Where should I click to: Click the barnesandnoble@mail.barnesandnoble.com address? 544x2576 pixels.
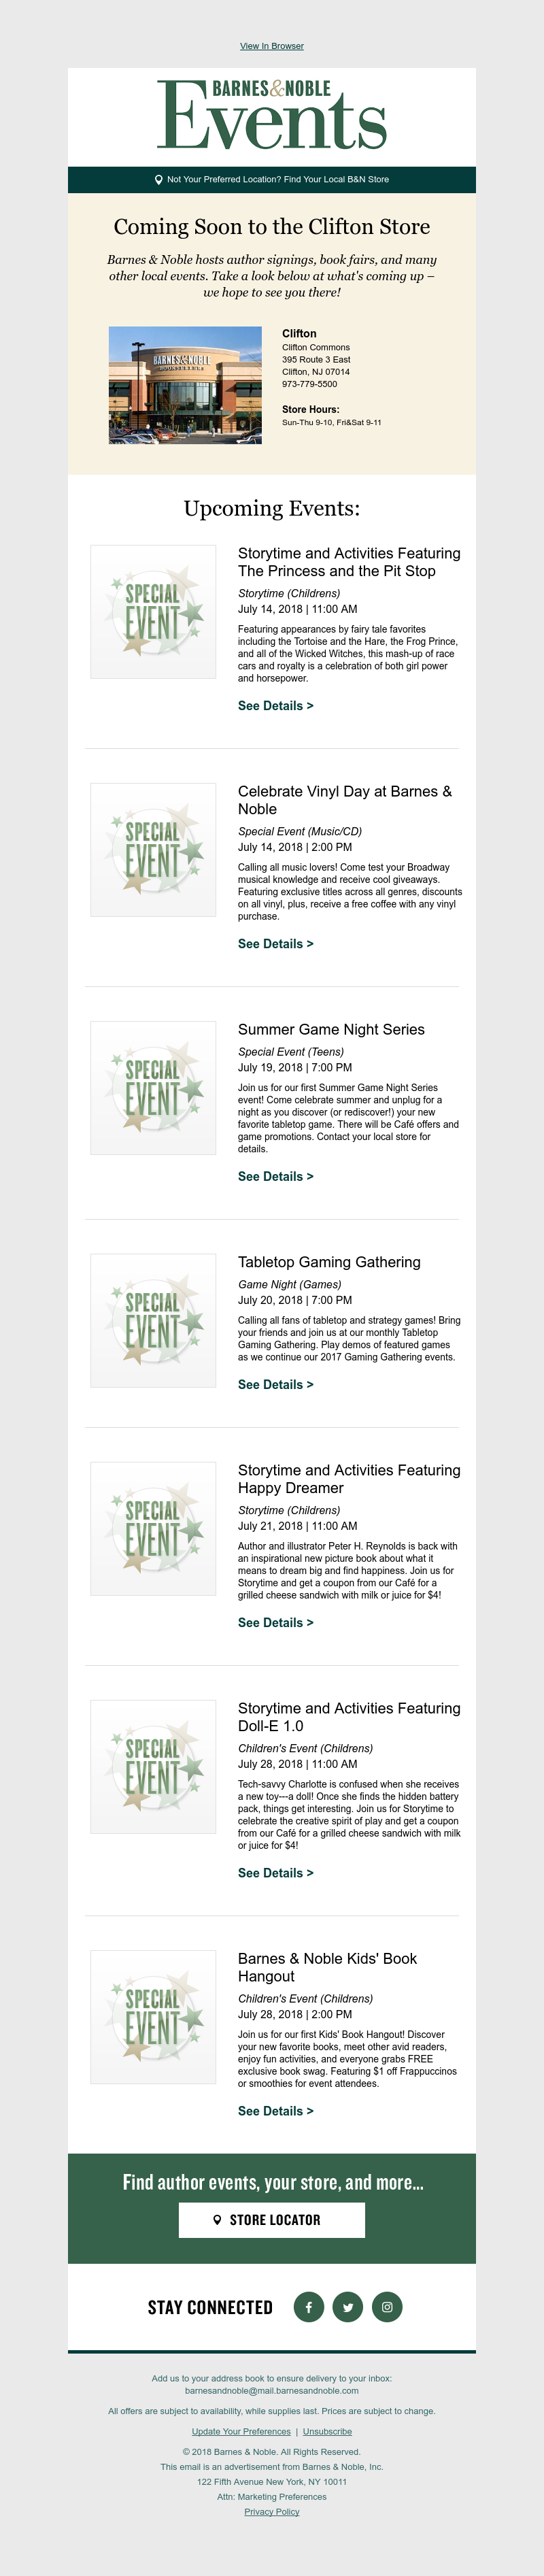tap(272, 2391)
